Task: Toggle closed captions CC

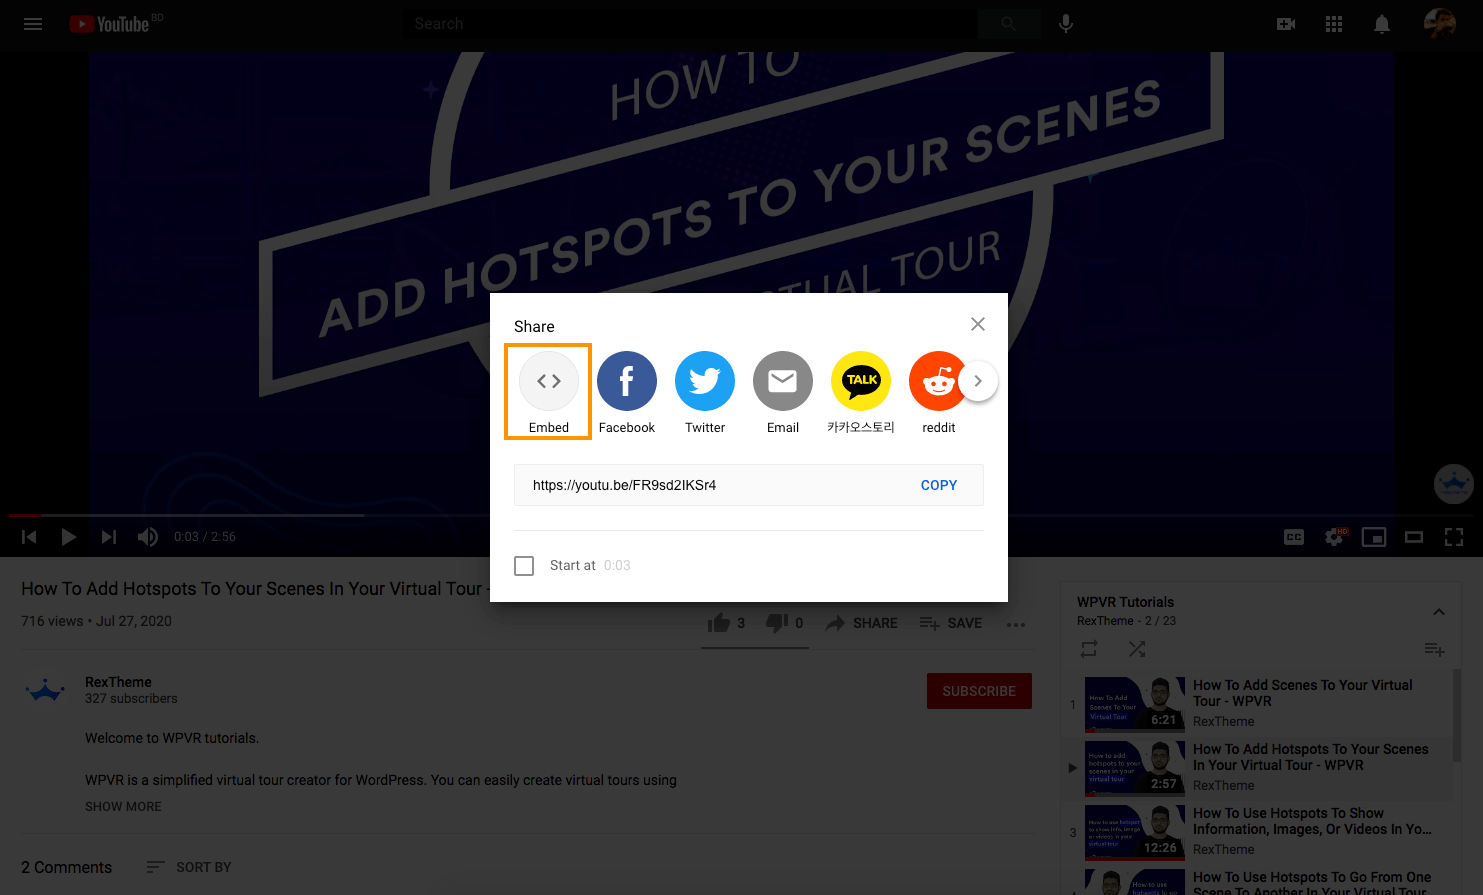Action: pos(1294,537)
